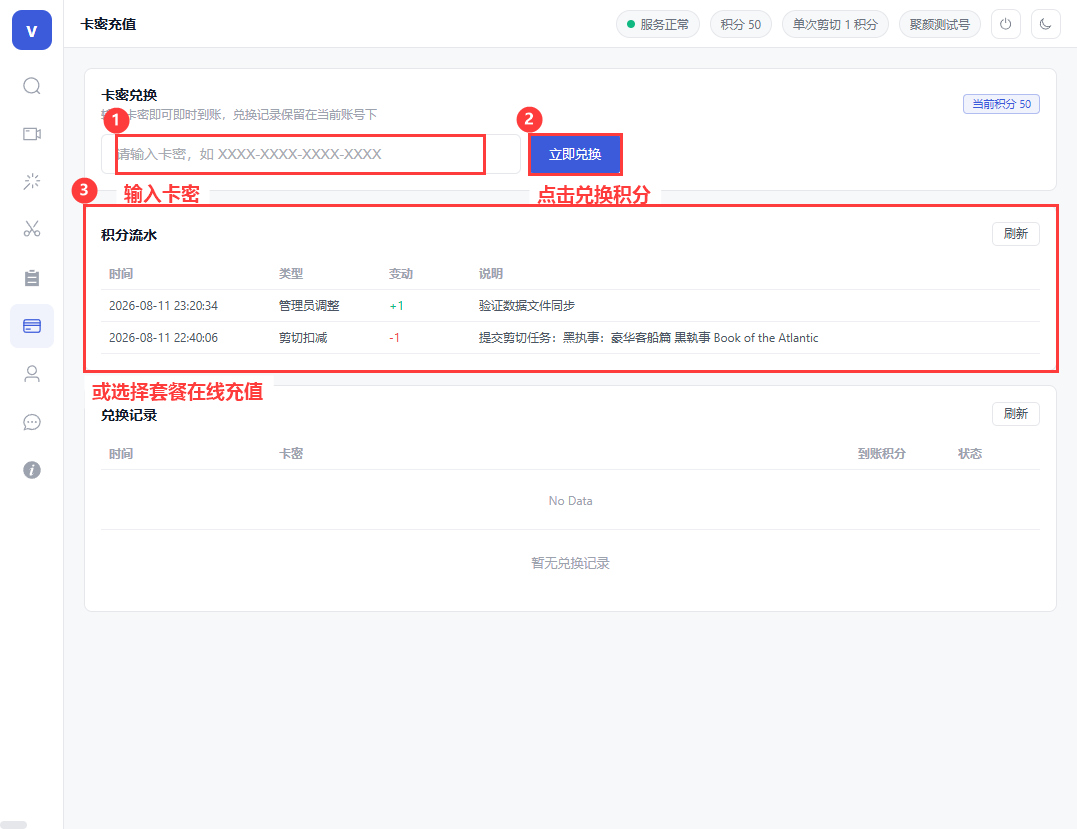Open the sparkle loading sidebar icon
This screenshot has height=829, width=1077.
pyautogui.click(x=32, y=181)
